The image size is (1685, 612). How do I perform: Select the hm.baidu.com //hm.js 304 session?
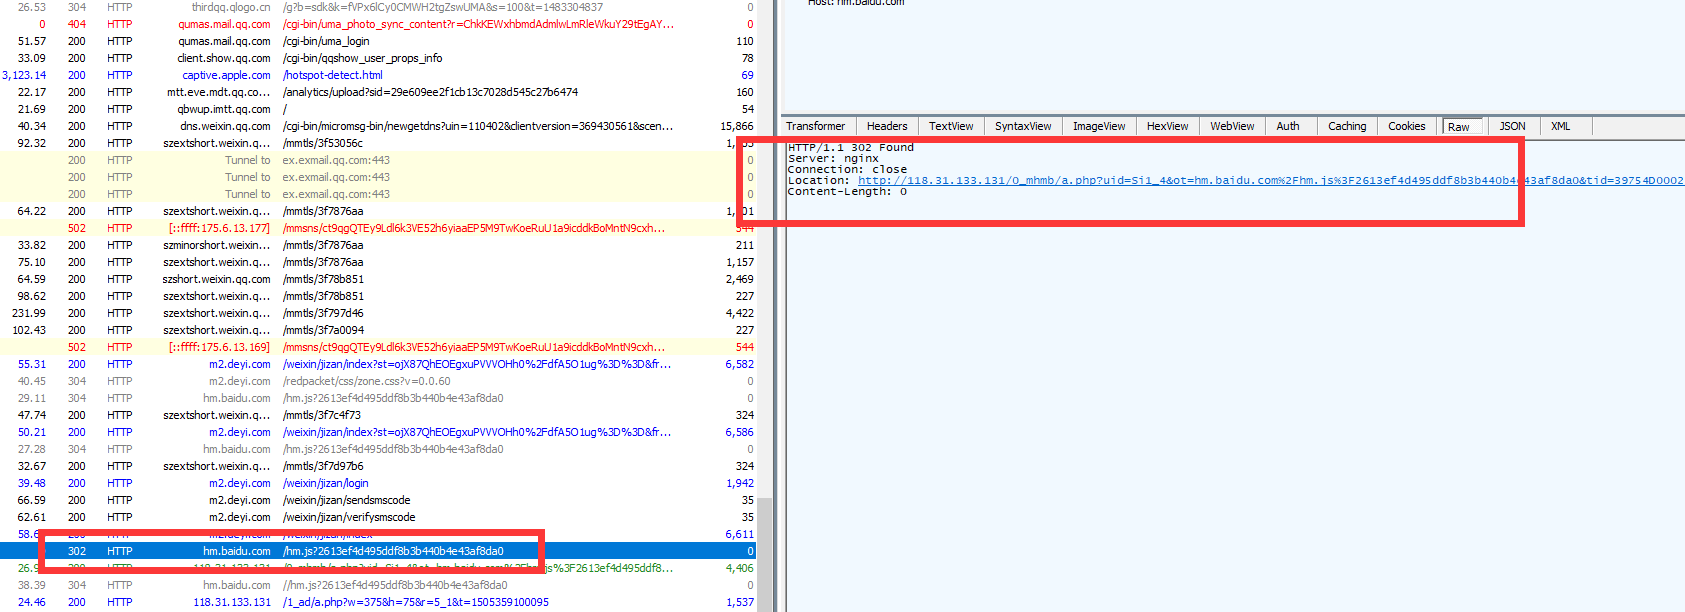378,585
